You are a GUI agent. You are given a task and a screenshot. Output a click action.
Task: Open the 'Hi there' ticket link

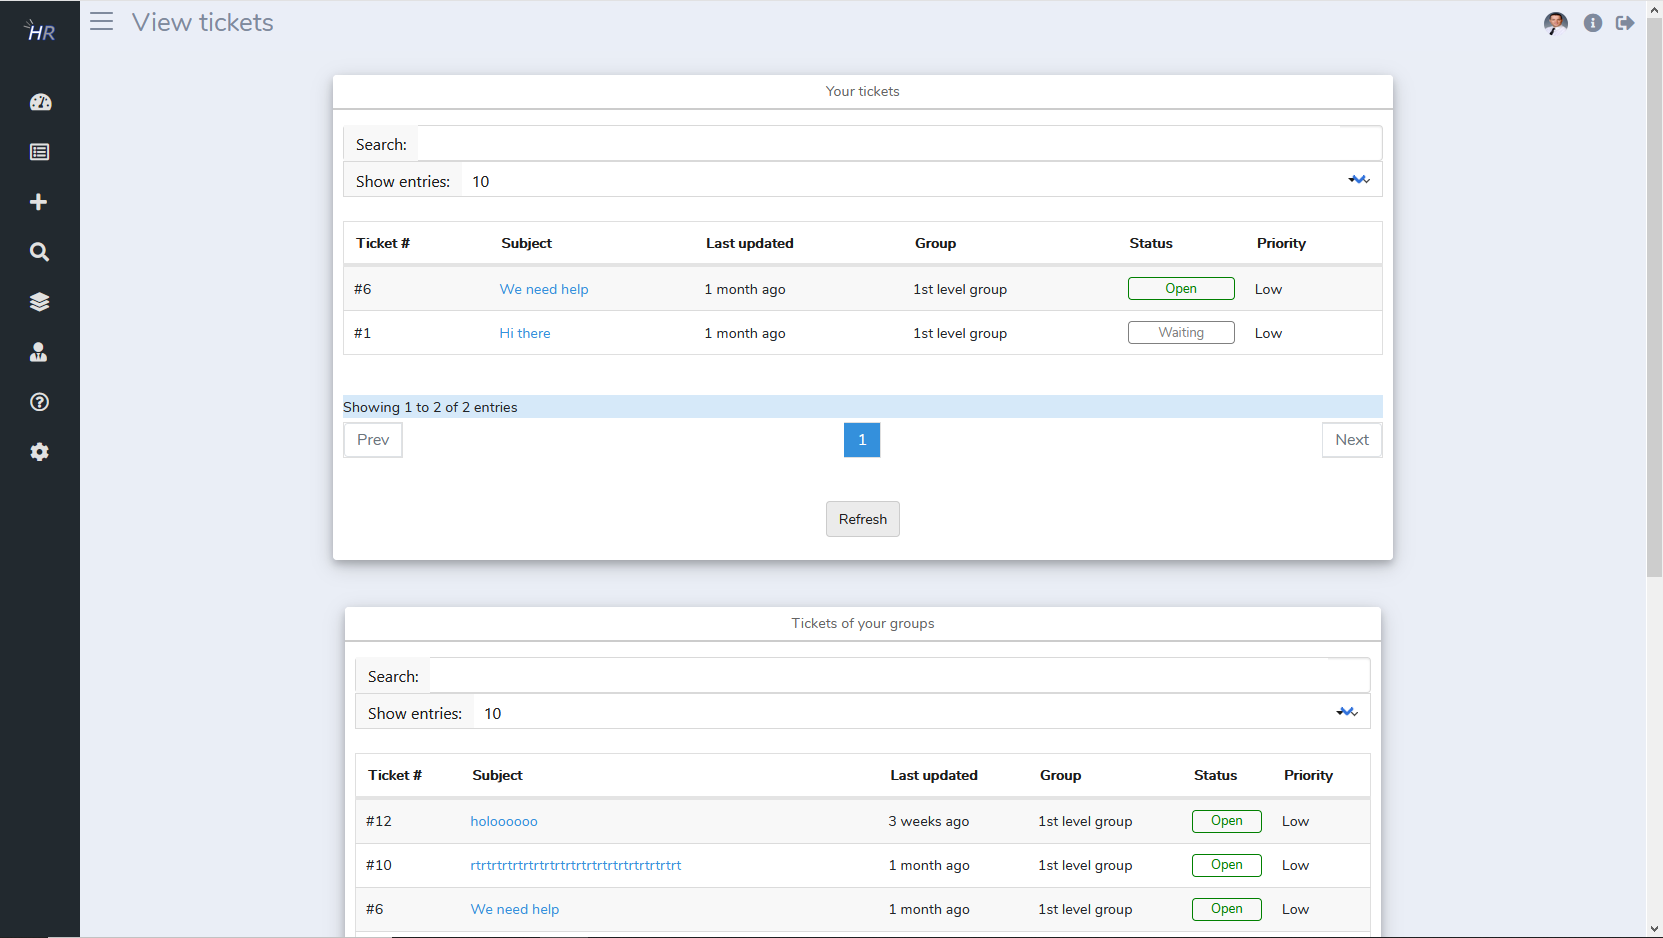pos(525,333)
